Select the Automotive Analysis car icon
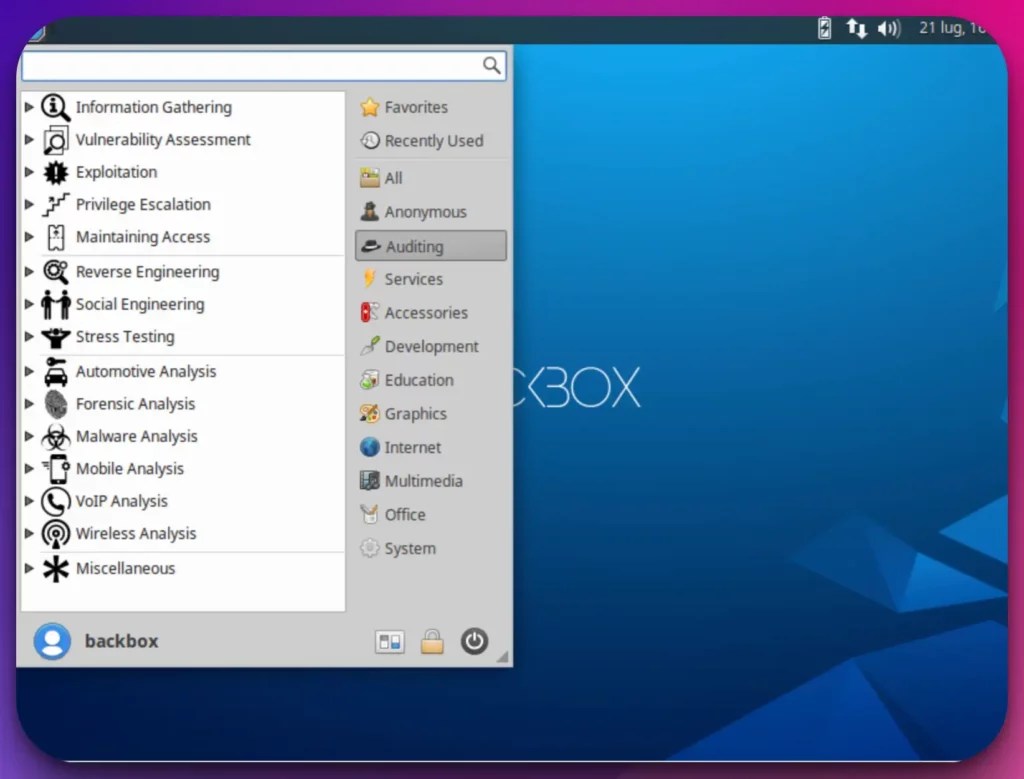The image size is (1024, 779). pos(55,371)
